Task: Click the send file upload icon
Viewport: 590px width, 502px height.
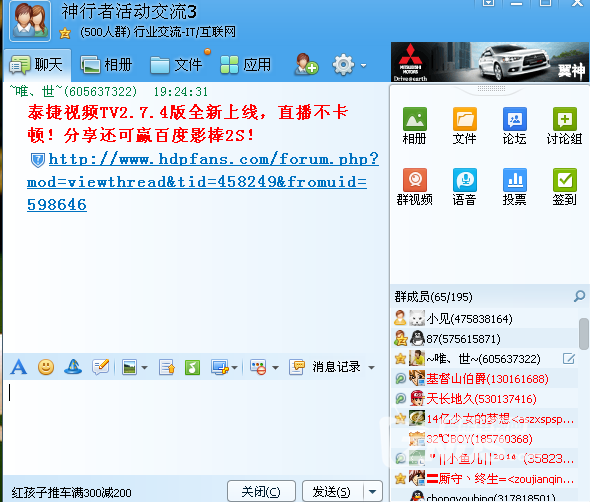Action: coord(167,367)
